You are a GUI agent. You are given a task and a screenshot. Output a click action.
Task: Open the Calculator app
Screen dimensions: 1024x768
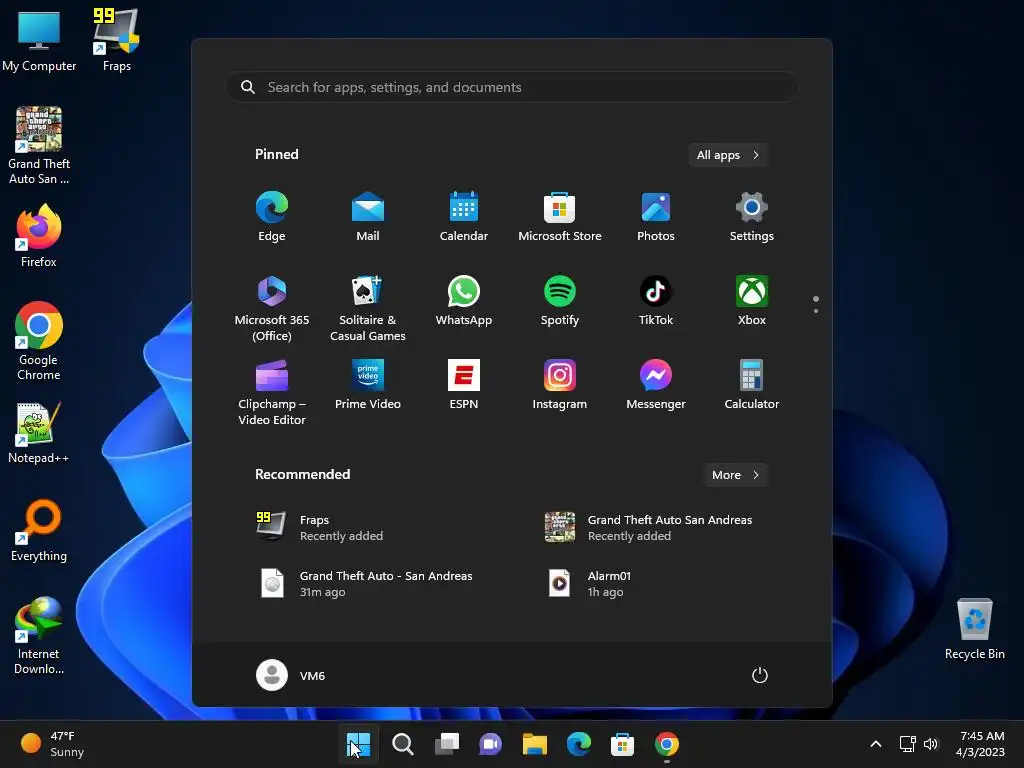(752, 385)
